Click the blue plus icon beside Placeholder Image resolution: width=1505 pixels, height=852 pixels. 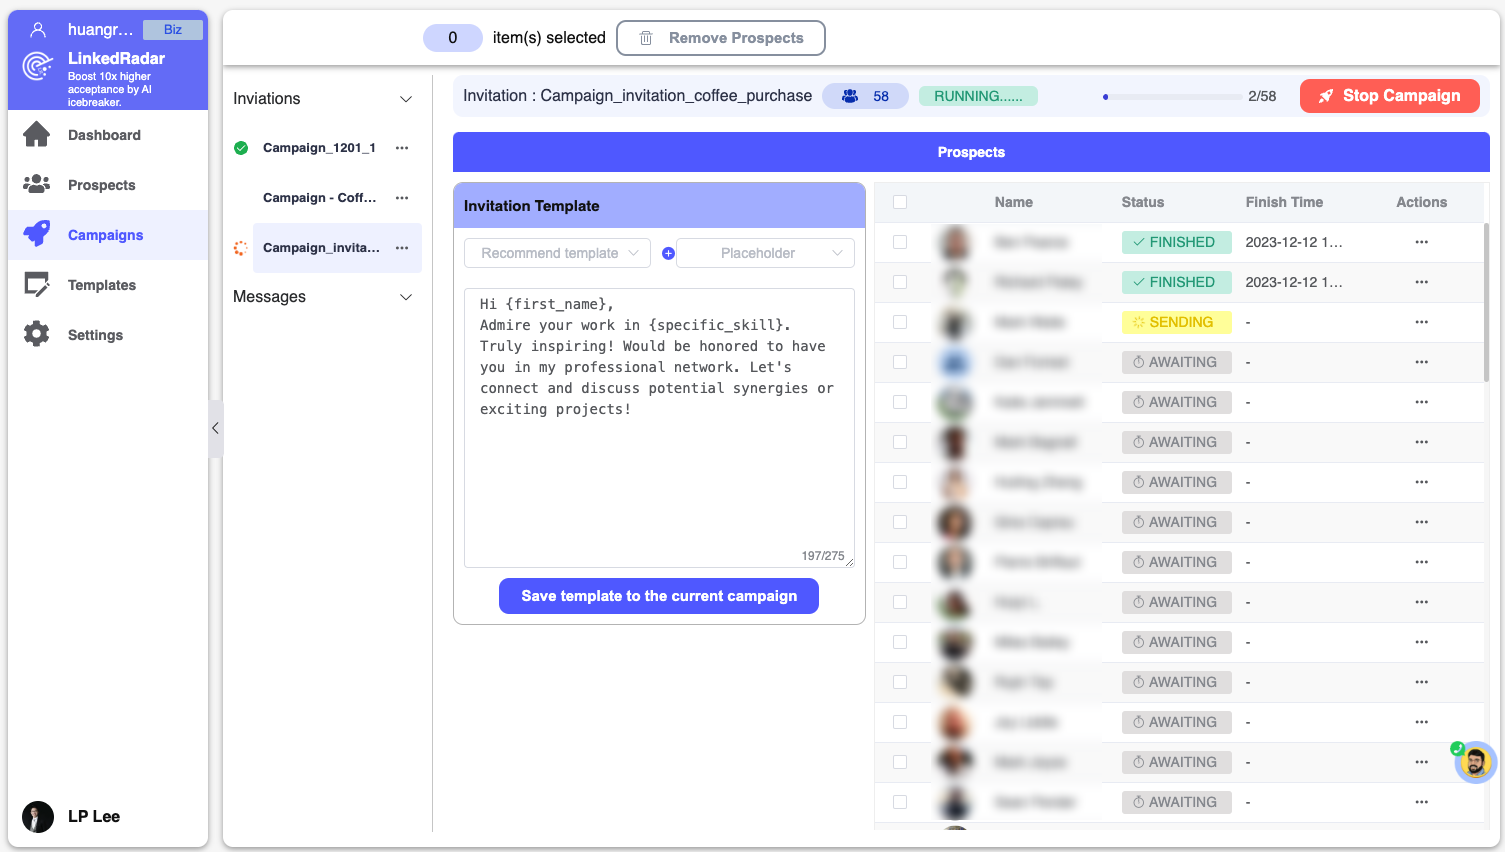(668, 253)
